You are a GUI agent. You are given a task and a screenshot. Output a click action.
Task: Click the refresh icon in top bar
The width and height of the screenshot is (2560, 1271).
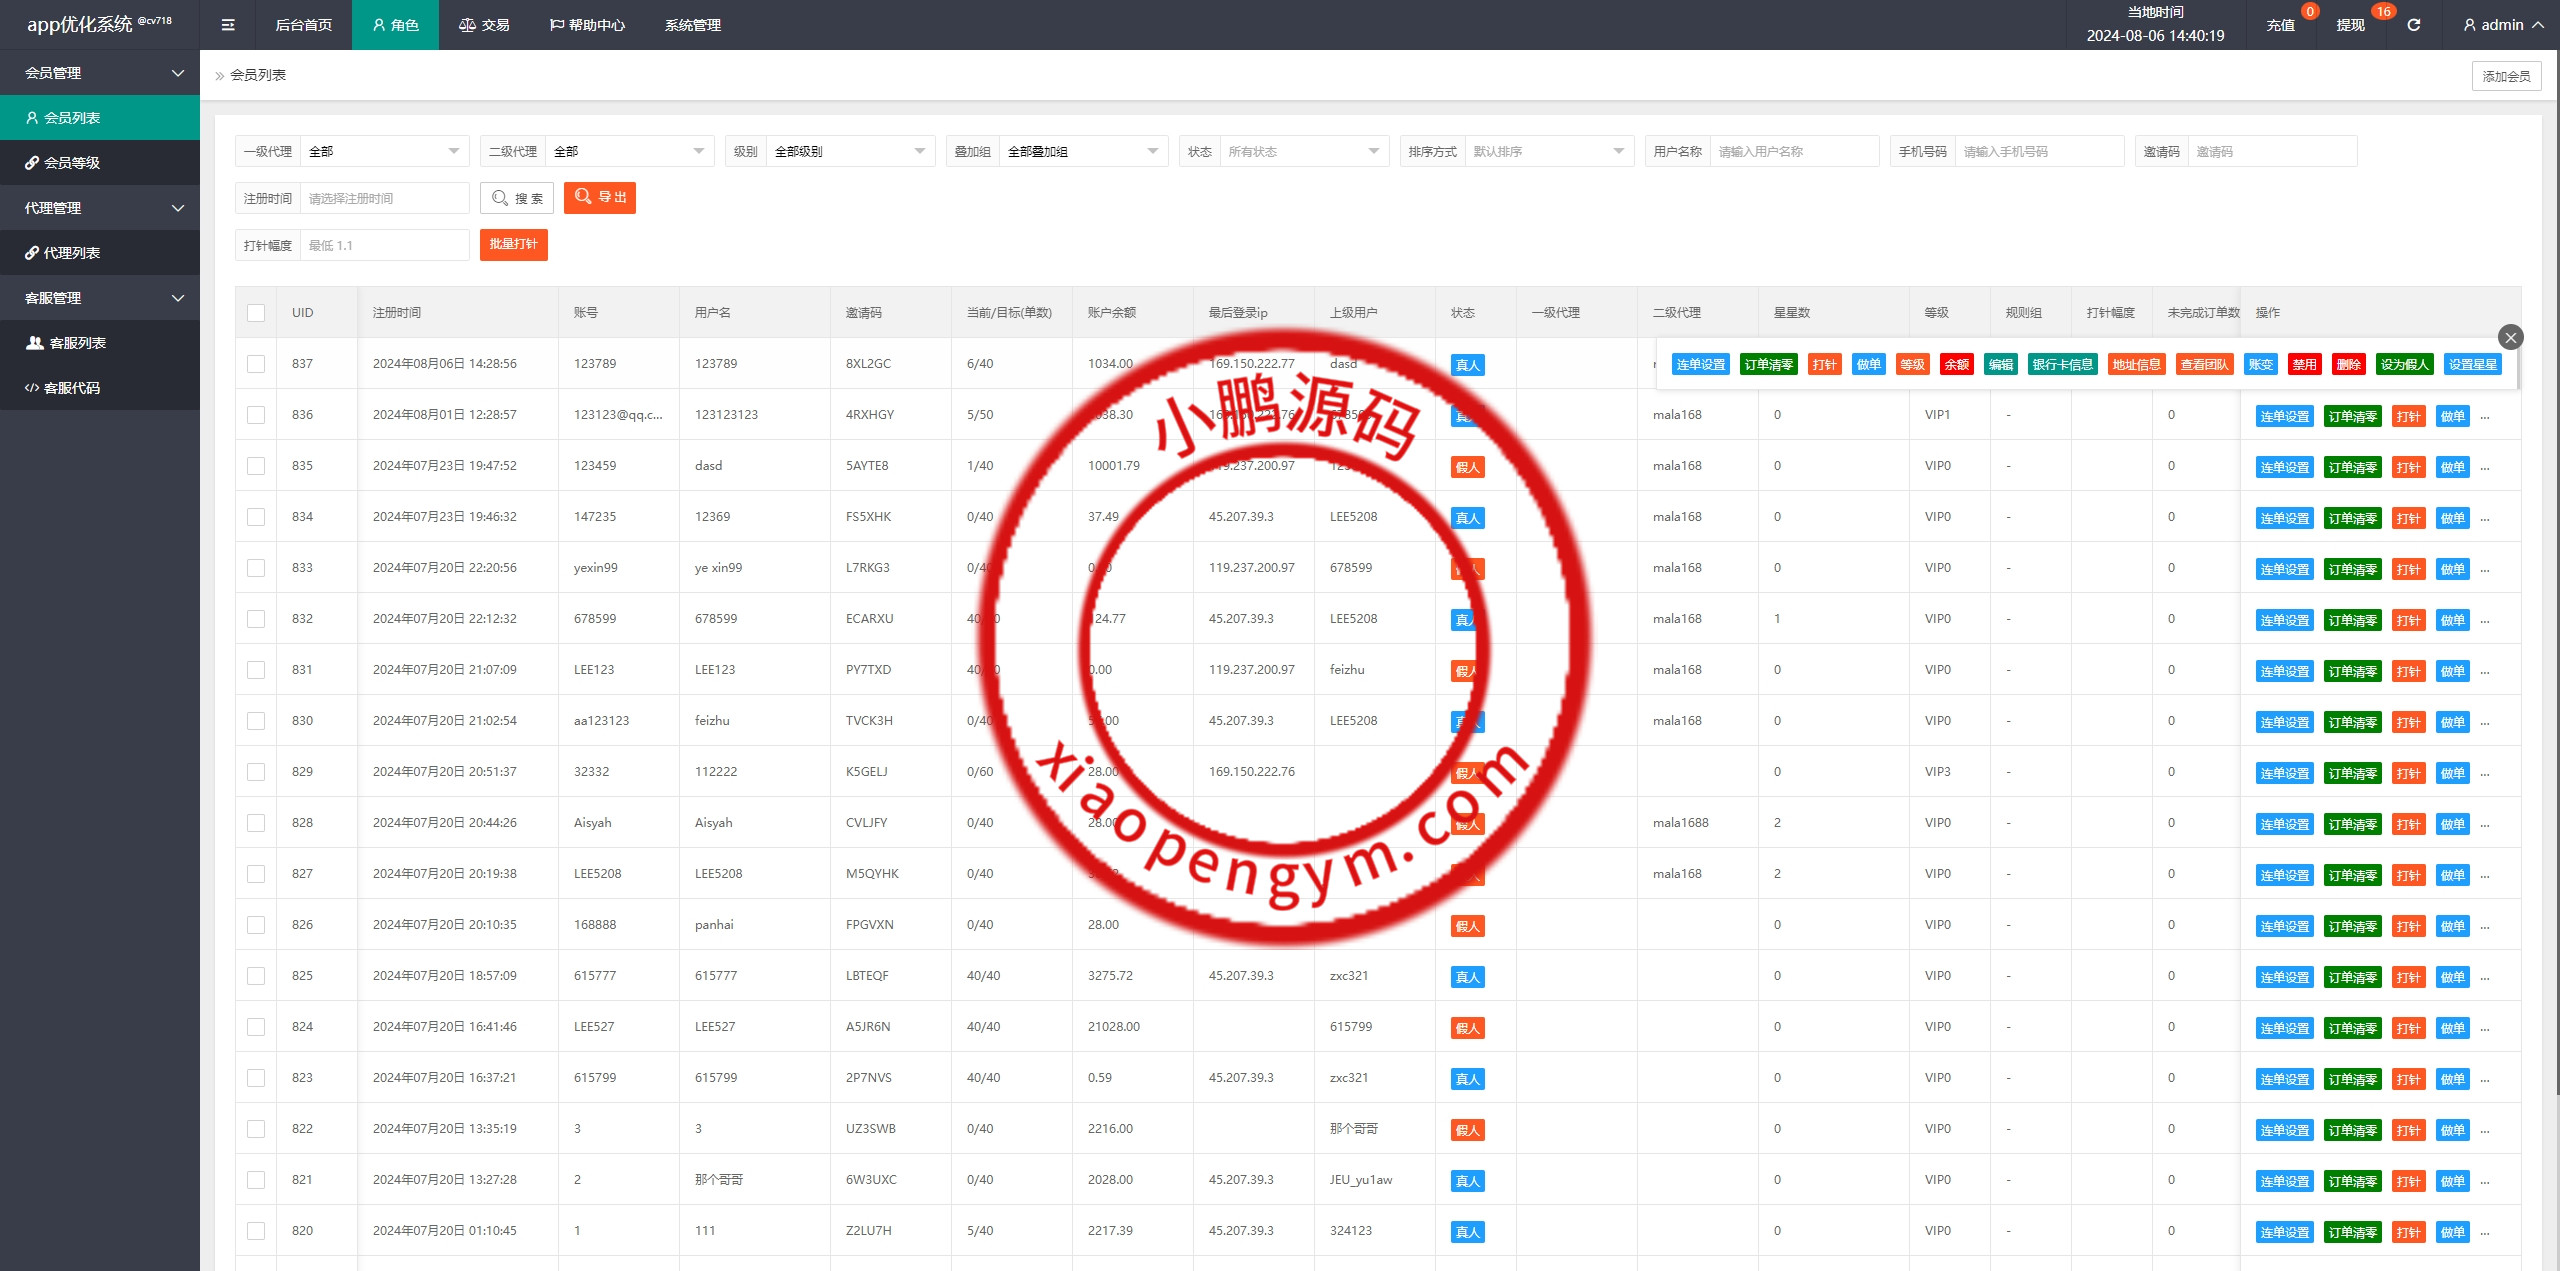pyautogui.click(x=2413, y=25)
